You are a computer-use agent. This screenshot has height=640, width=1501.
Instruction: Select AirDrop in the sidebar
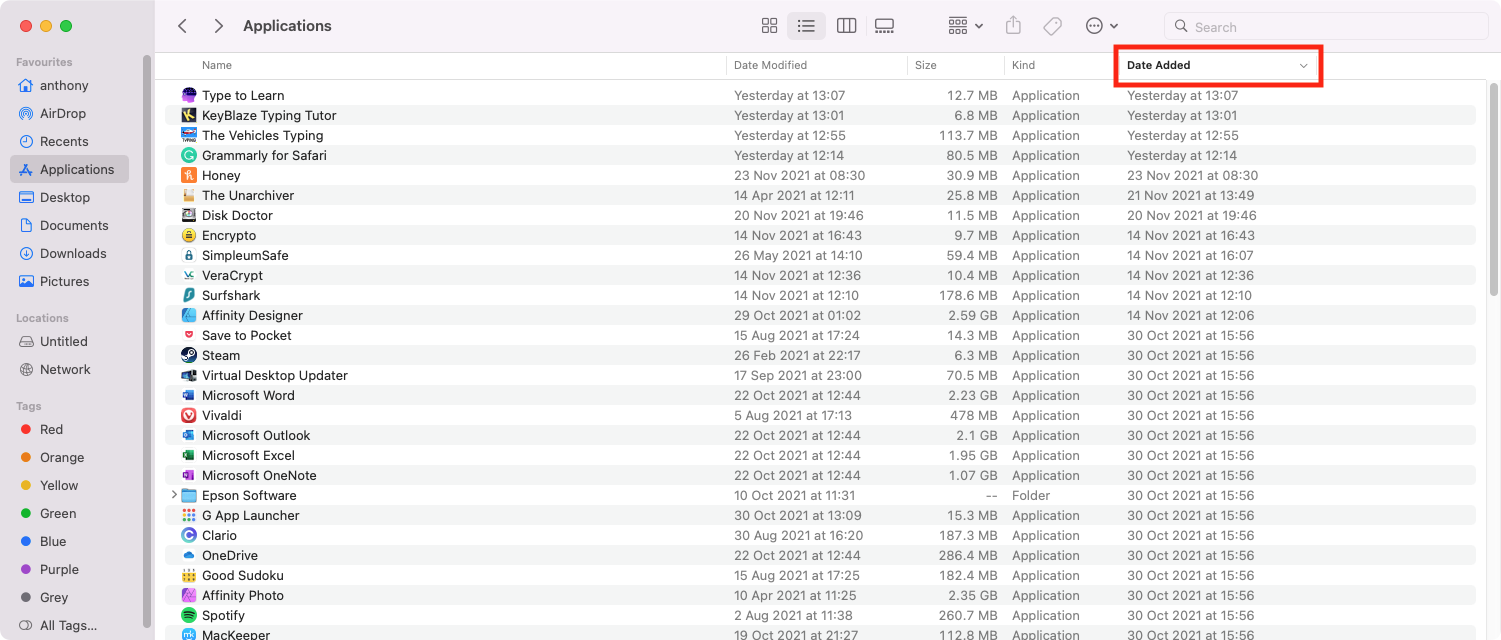[x=70, y=113]
